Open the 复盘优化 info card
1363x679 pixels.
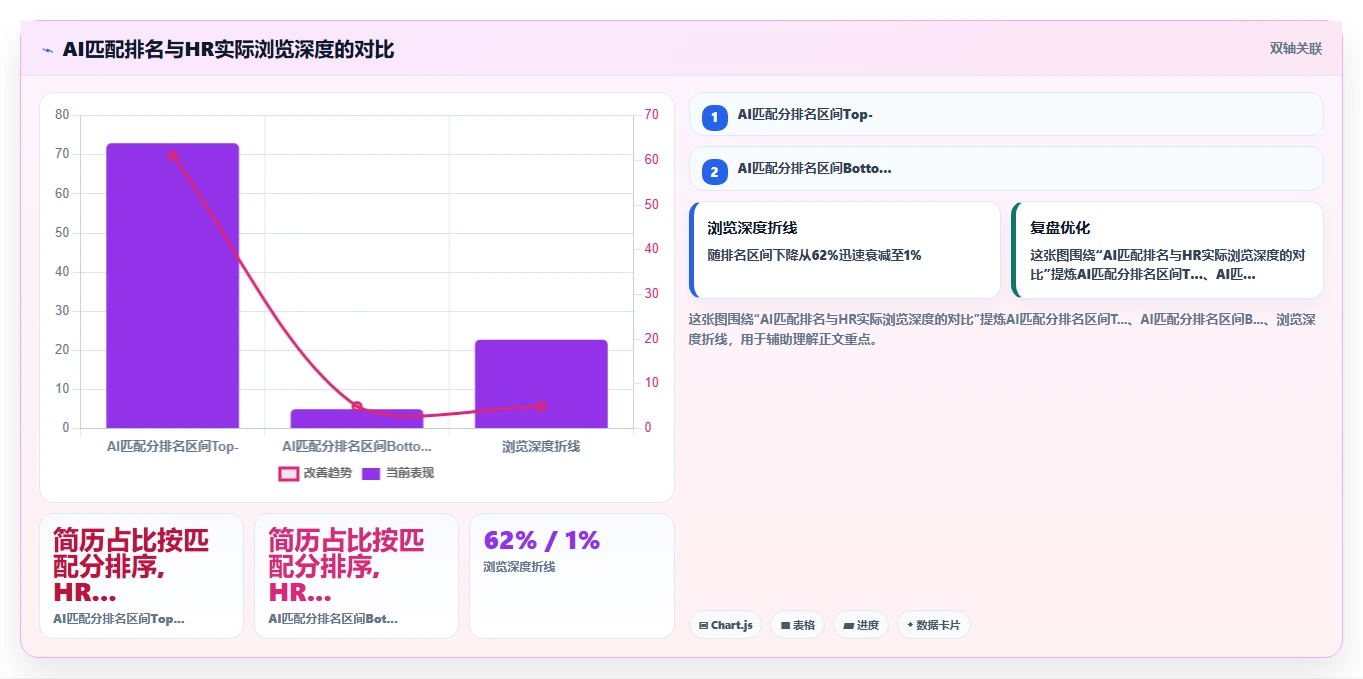click(x=1167, y=250)
